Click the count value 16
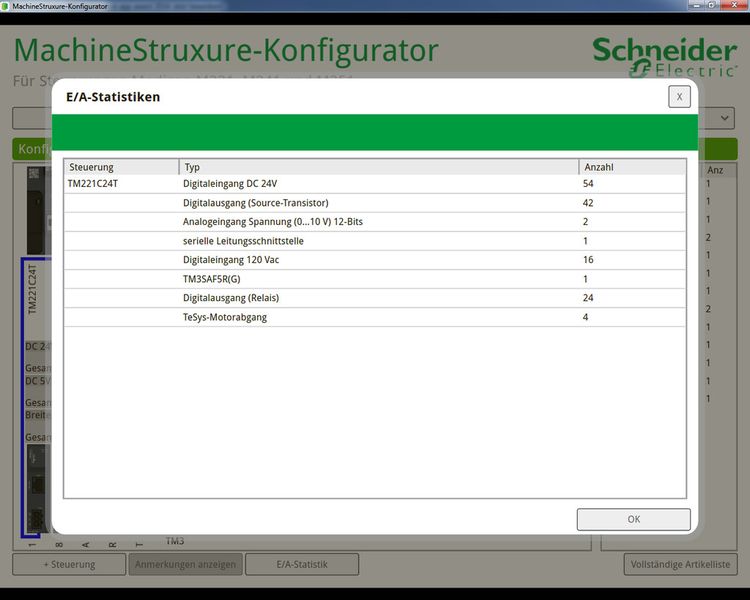This screenshot has height=600, width=750. pyautogui.click(x=588, y=260)
